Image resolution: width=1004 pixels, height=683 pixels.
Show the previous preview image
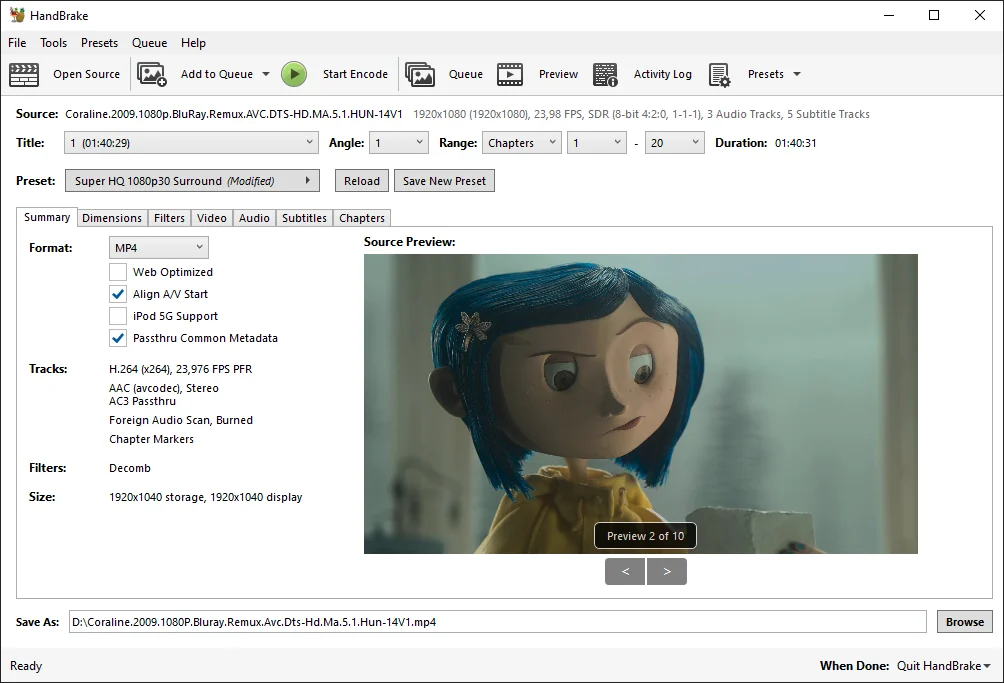[x=625, y=572]
